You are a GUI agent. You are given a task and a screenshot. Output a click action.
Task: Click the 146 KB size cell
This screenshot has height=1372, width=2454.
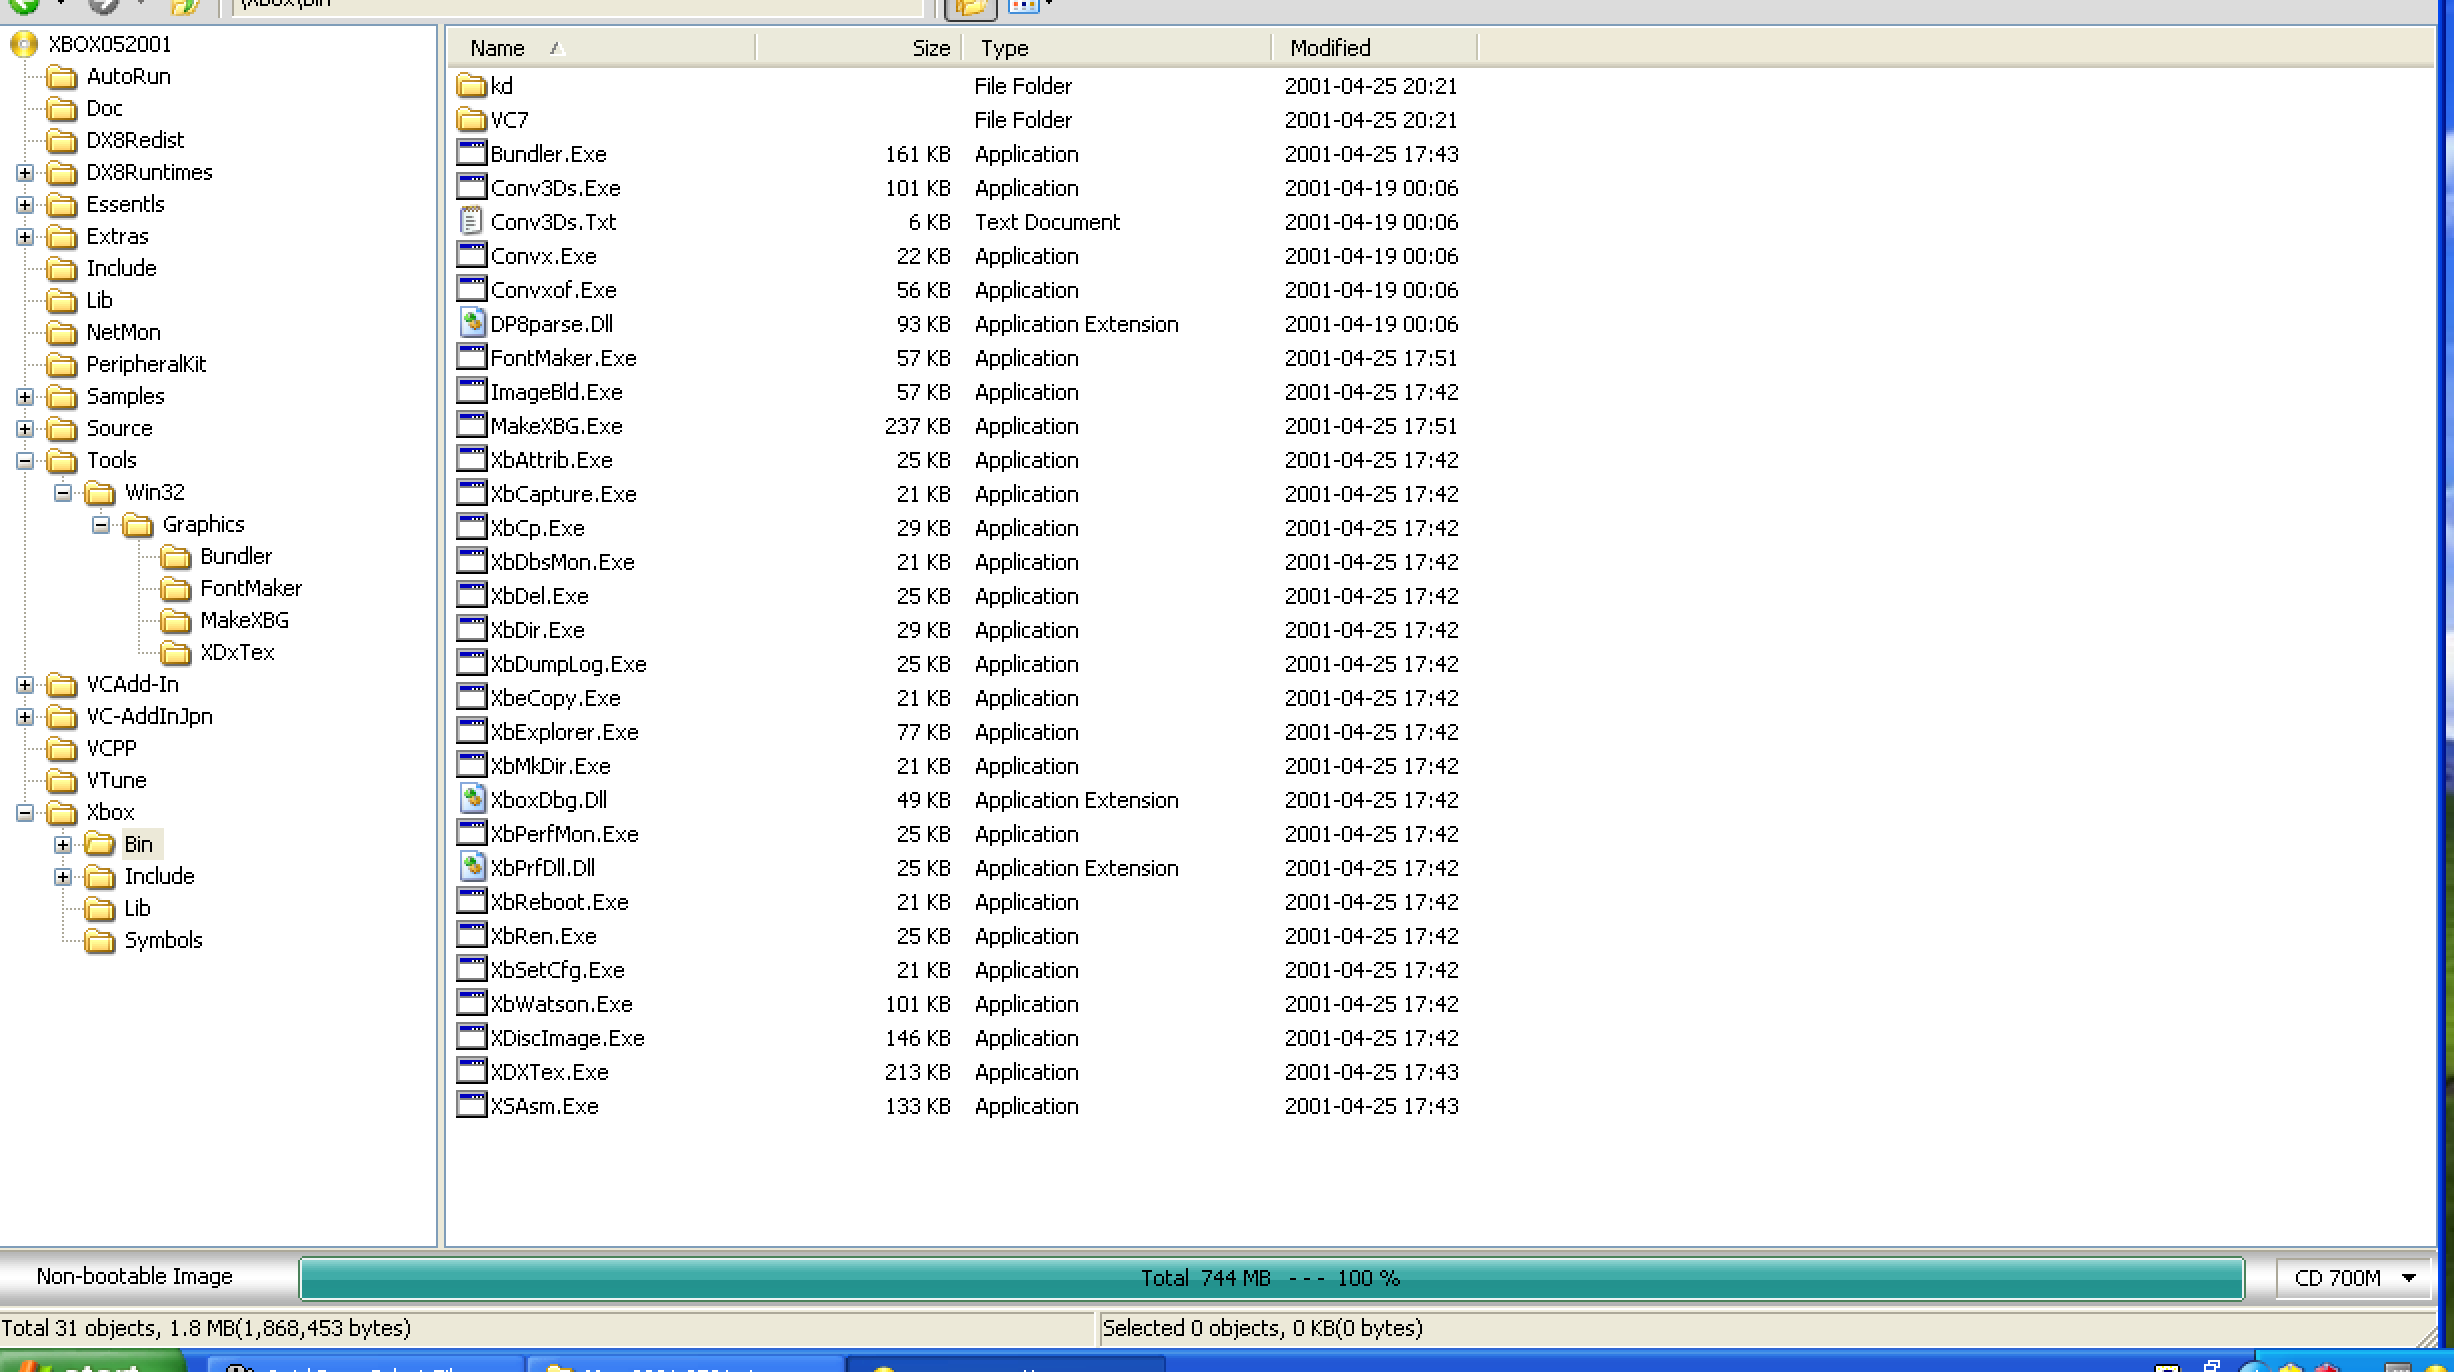[917, 1038]
